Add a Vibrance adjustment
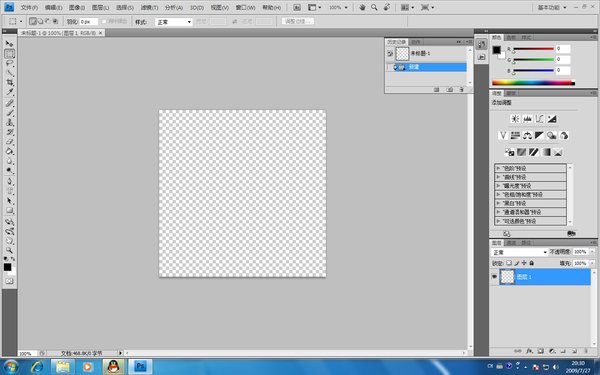This screenshot has width=600, height=375. coord(503,135)
